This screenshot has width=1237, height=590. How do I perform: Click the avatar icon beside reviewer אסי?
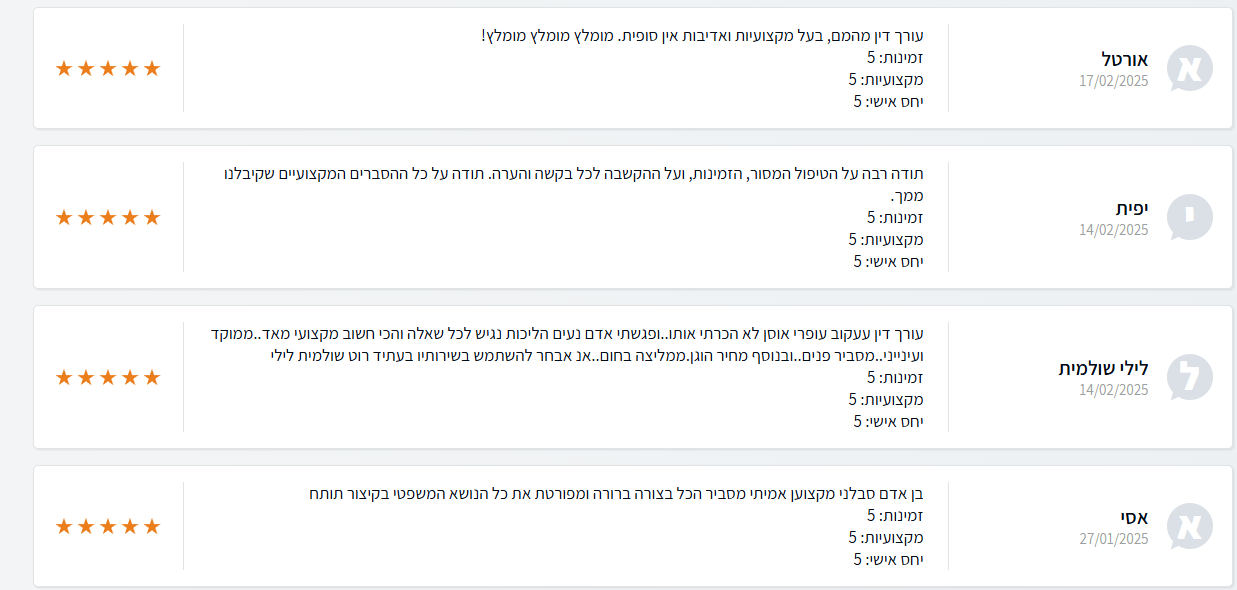click(x=1189, y=526)
